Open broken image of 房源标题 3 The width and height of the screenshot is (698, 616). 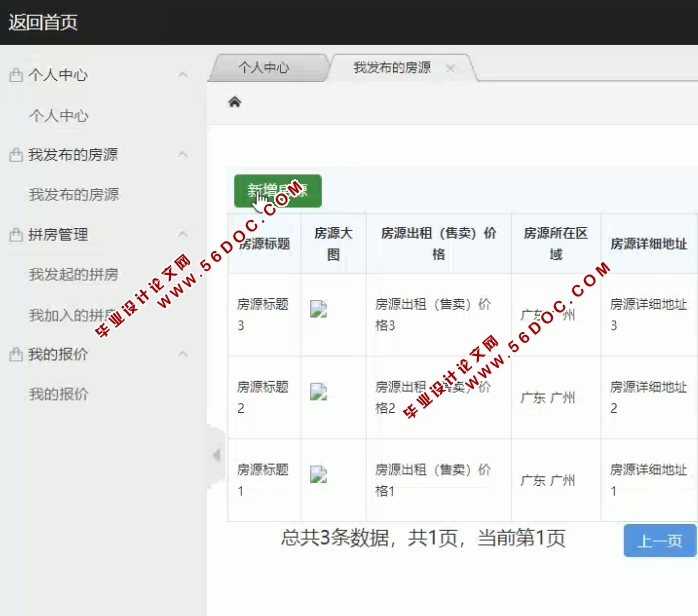click(318, 309)
